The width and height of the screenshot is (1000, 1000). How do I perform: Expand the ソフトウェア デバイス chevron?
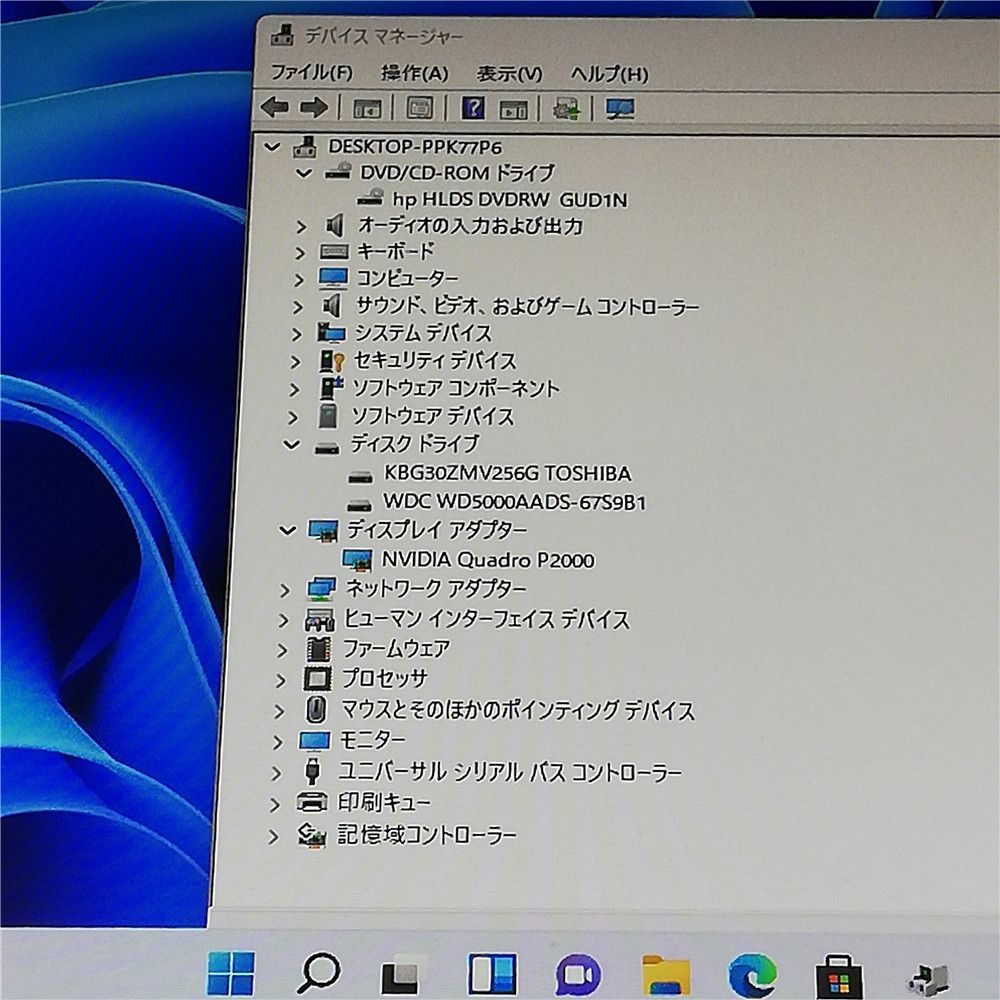[x=292, y=417]
